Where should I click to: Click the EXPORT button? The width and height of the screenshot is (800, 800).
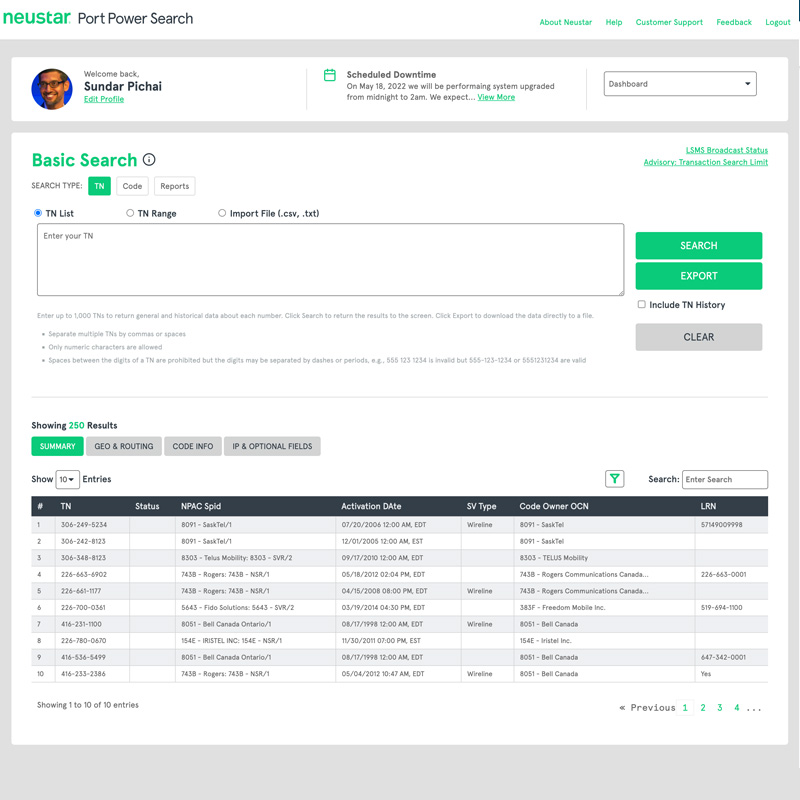tap(698, 276)
